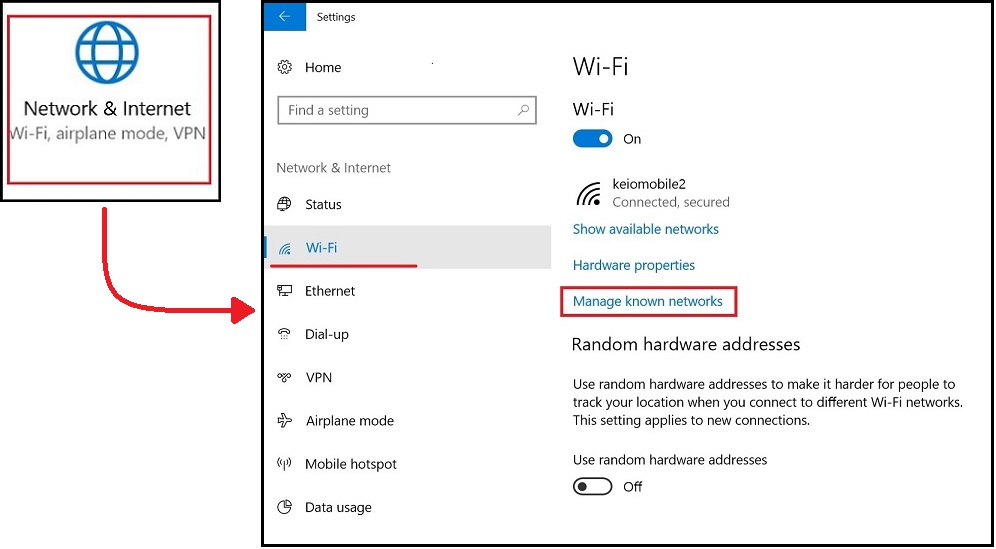Click the VPN icon in sidebar
This screenshot has height=549, width=996.
point(285,378)
